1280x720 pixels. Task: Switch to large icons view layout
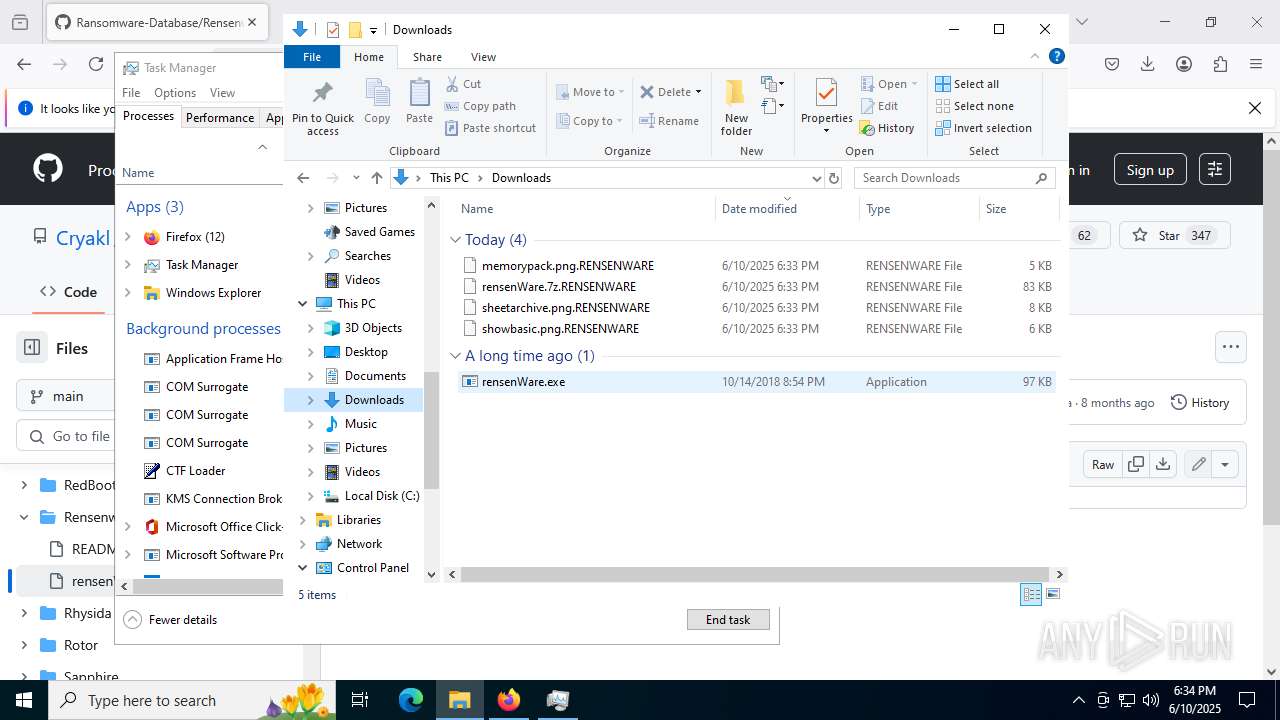coord(1052,594)
